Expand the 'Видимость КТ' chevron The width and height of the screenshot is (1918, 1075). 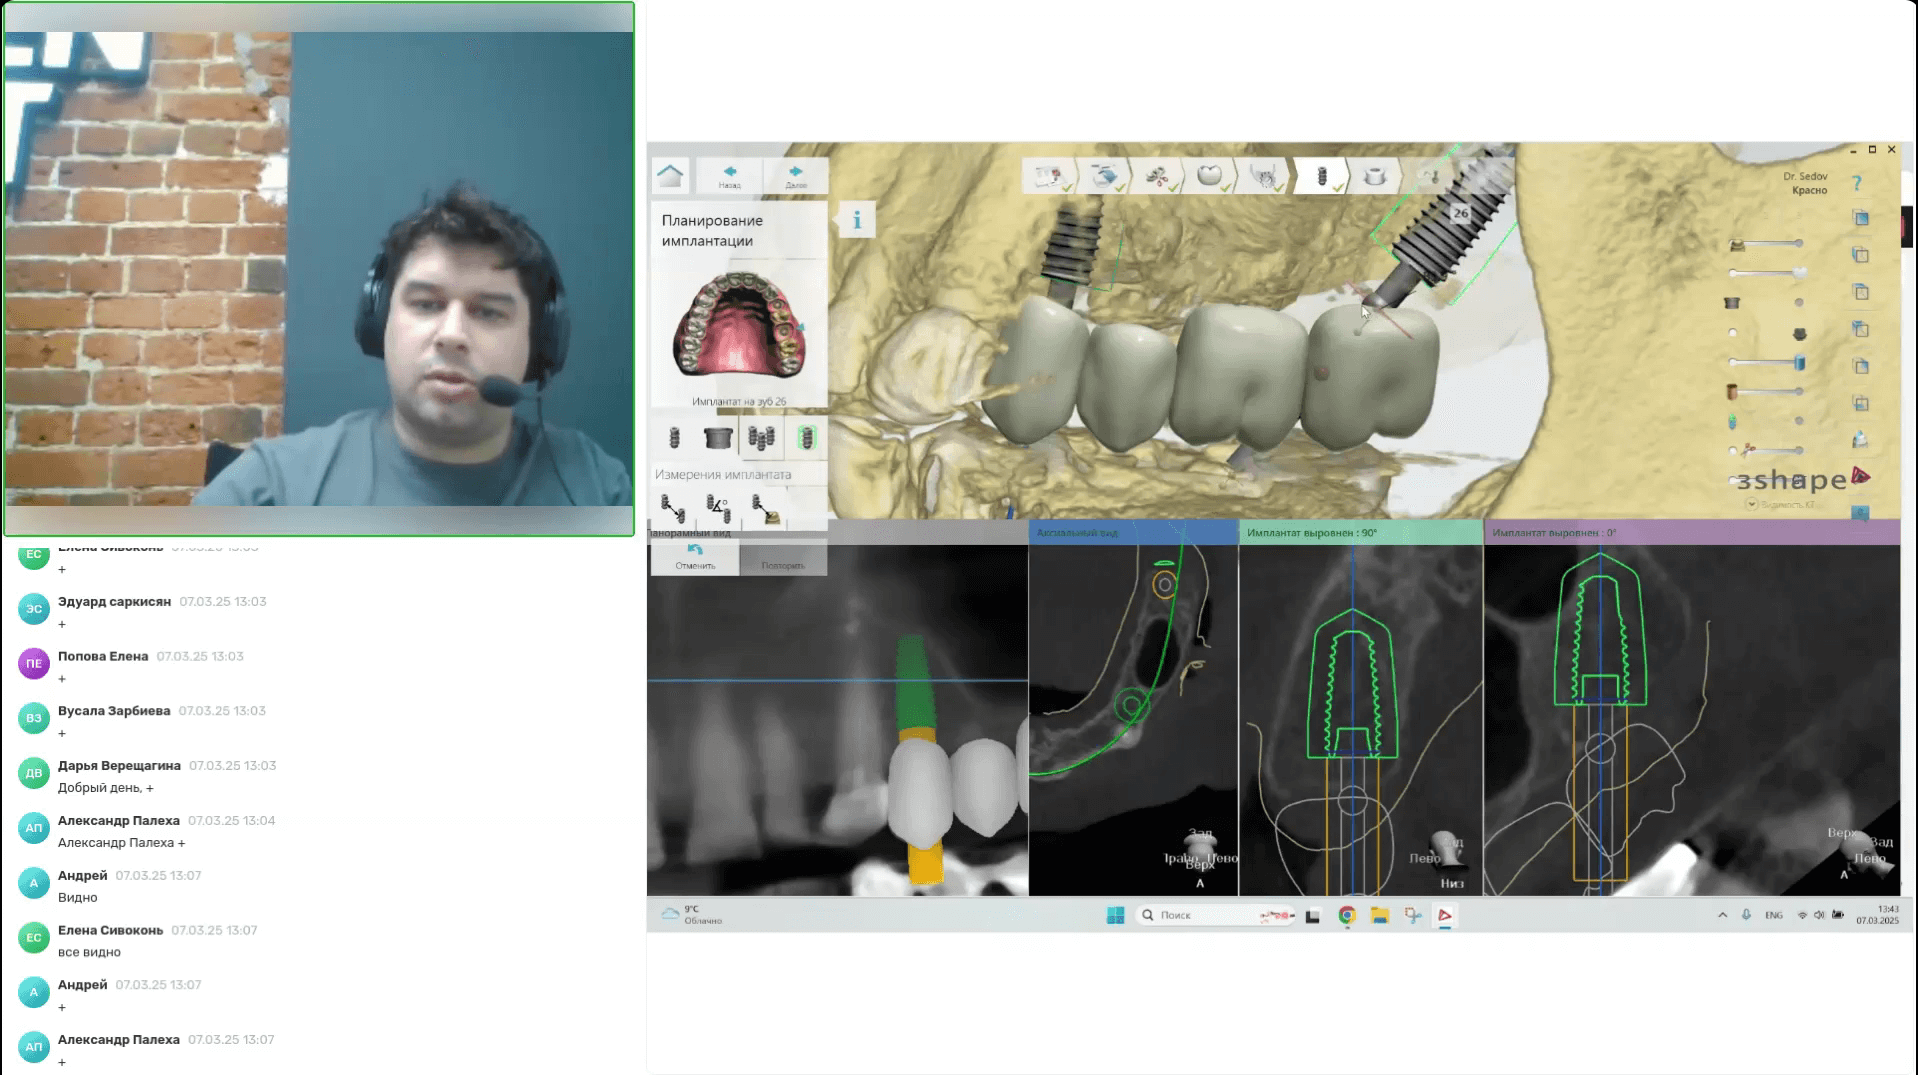[x=1752, y=505]
